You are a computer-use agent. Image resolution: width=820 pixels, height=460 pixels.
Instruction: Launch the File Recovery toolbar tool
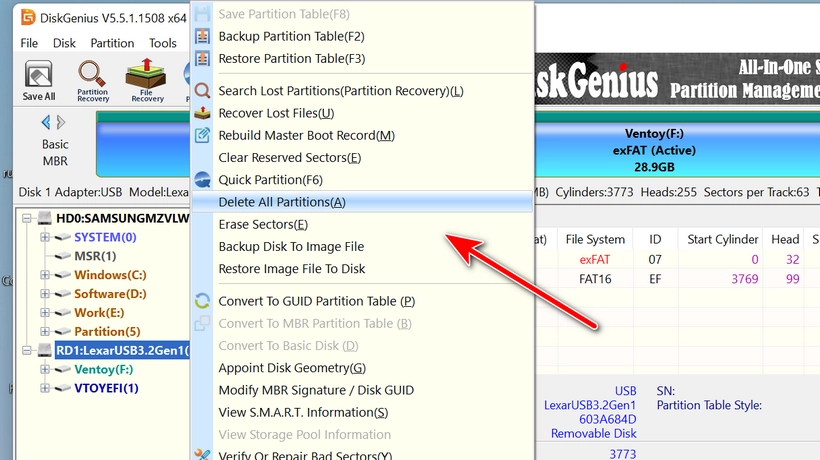[x=147, y=80]
